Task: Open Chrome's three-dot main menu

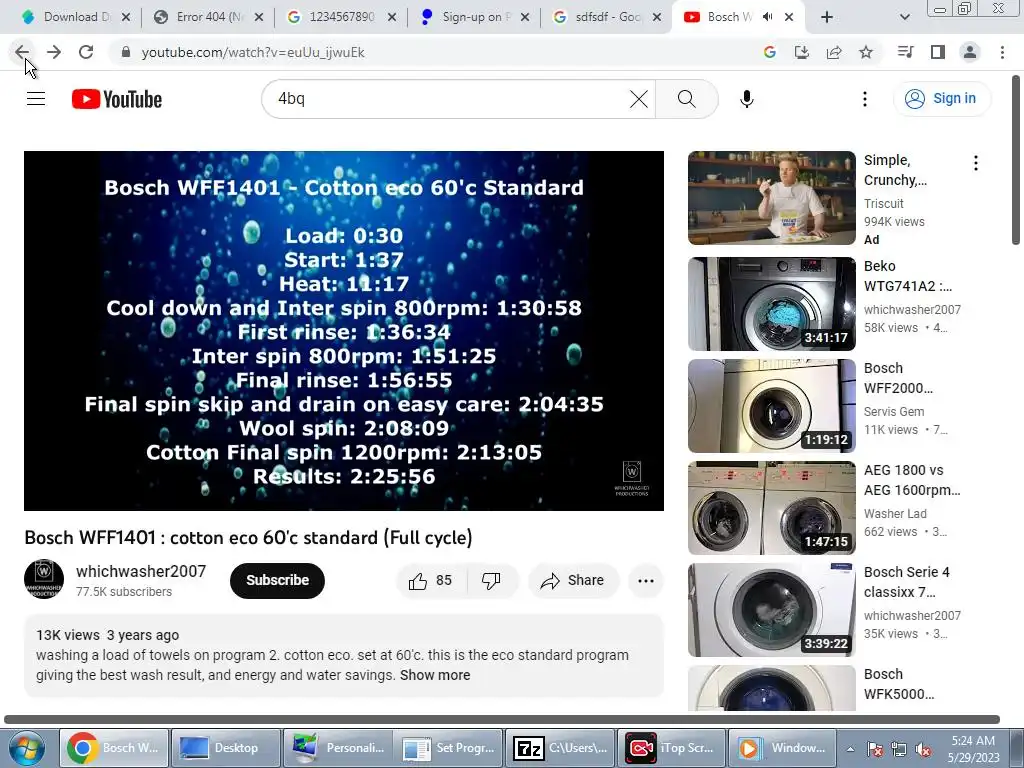Action: pos(1002,52)
